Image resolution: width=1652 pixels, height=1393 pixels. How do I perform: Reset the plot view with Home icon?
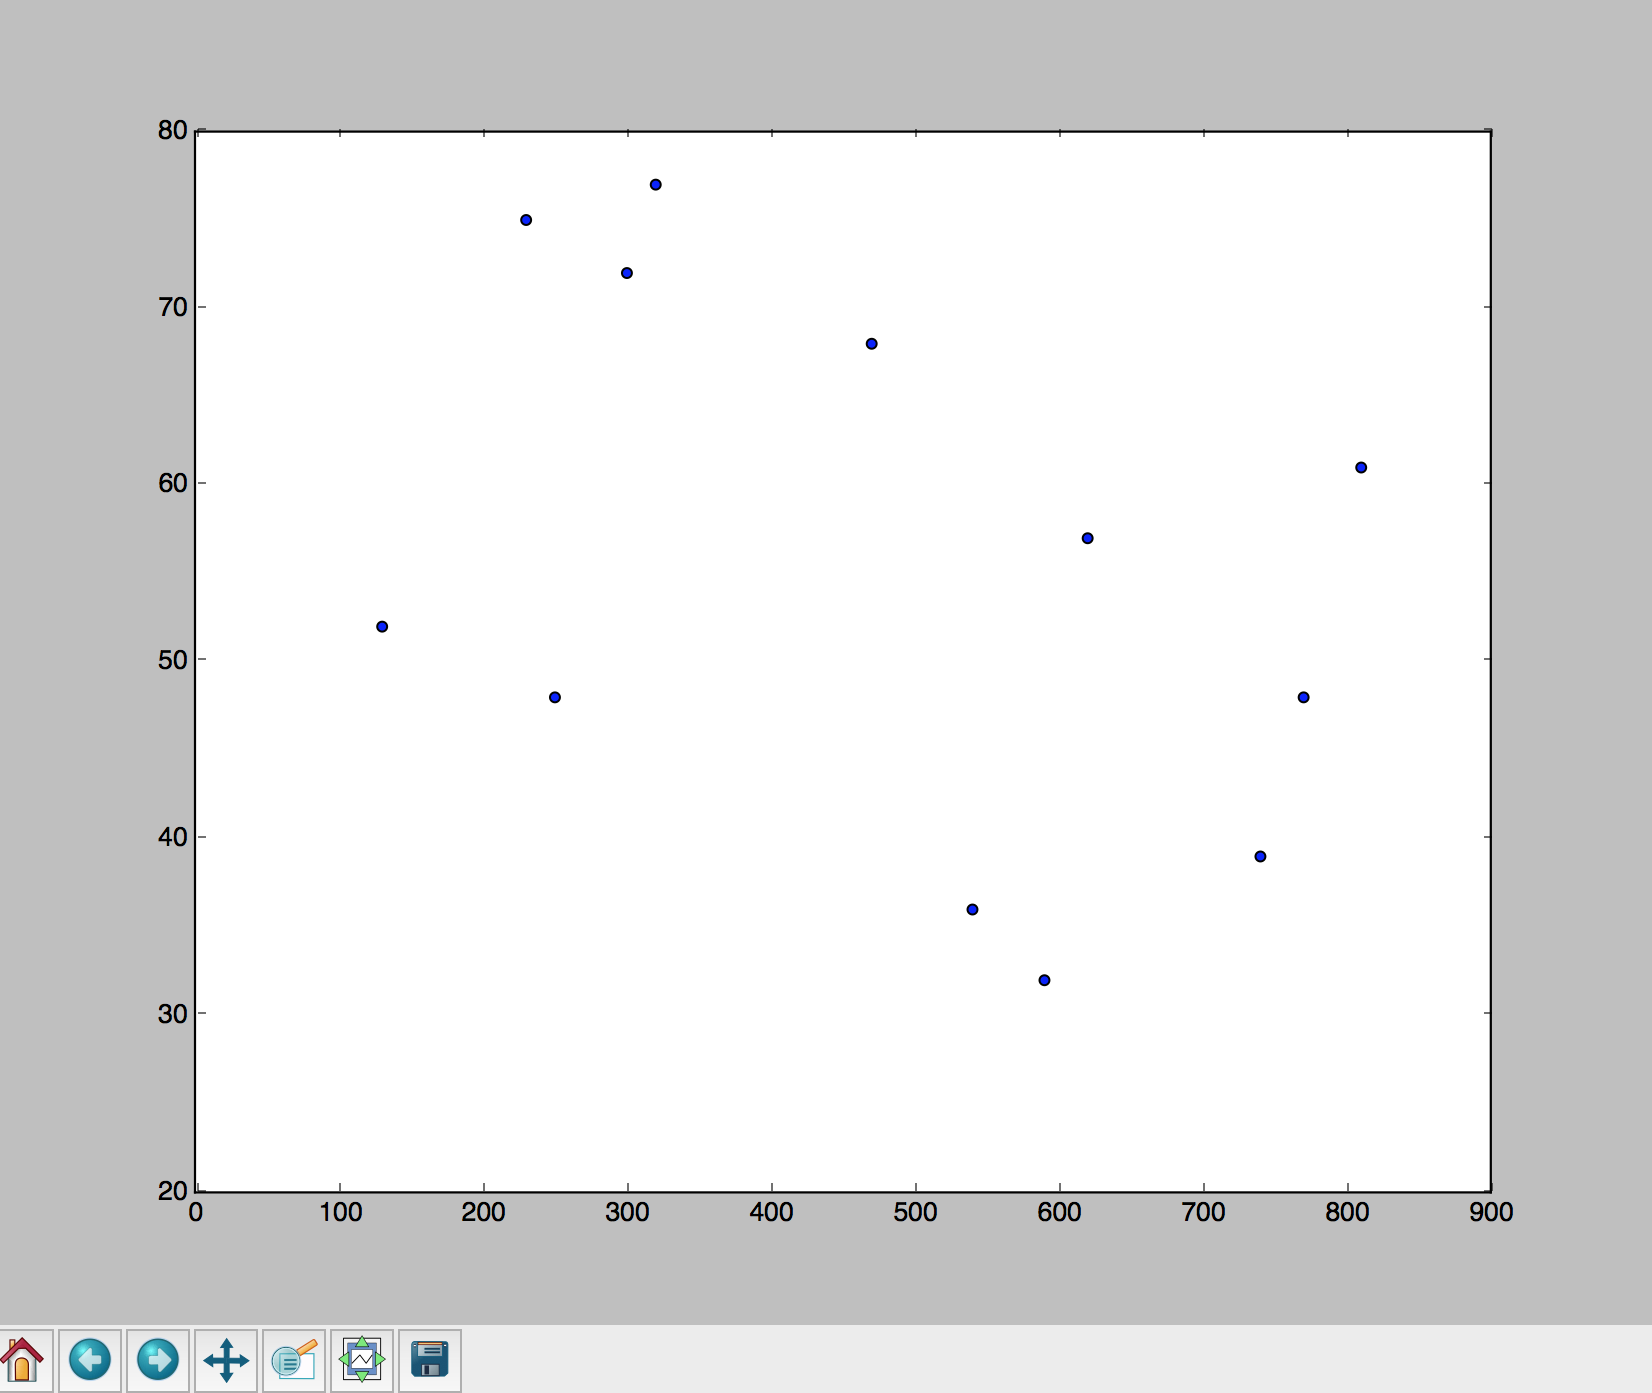tap(23, 1360)
